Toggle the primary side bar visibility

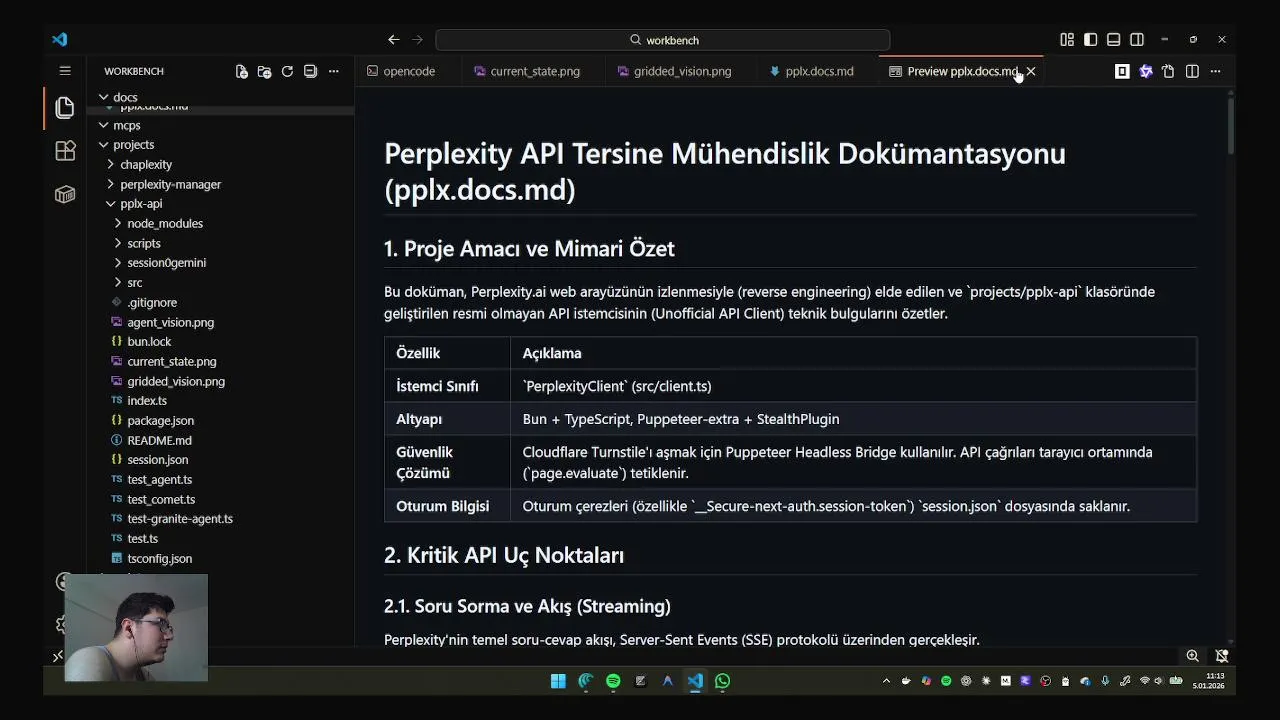[x=1090, y=40]
